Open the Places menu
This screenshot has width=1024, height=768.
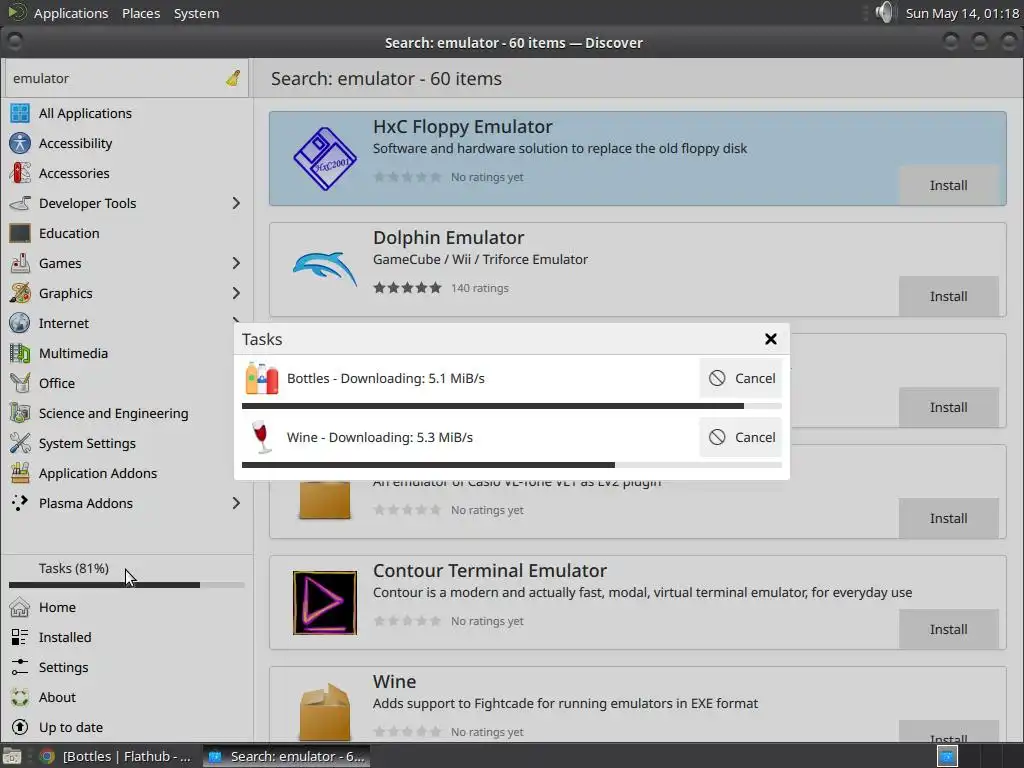pyautogui.click(x=141, y=13)
